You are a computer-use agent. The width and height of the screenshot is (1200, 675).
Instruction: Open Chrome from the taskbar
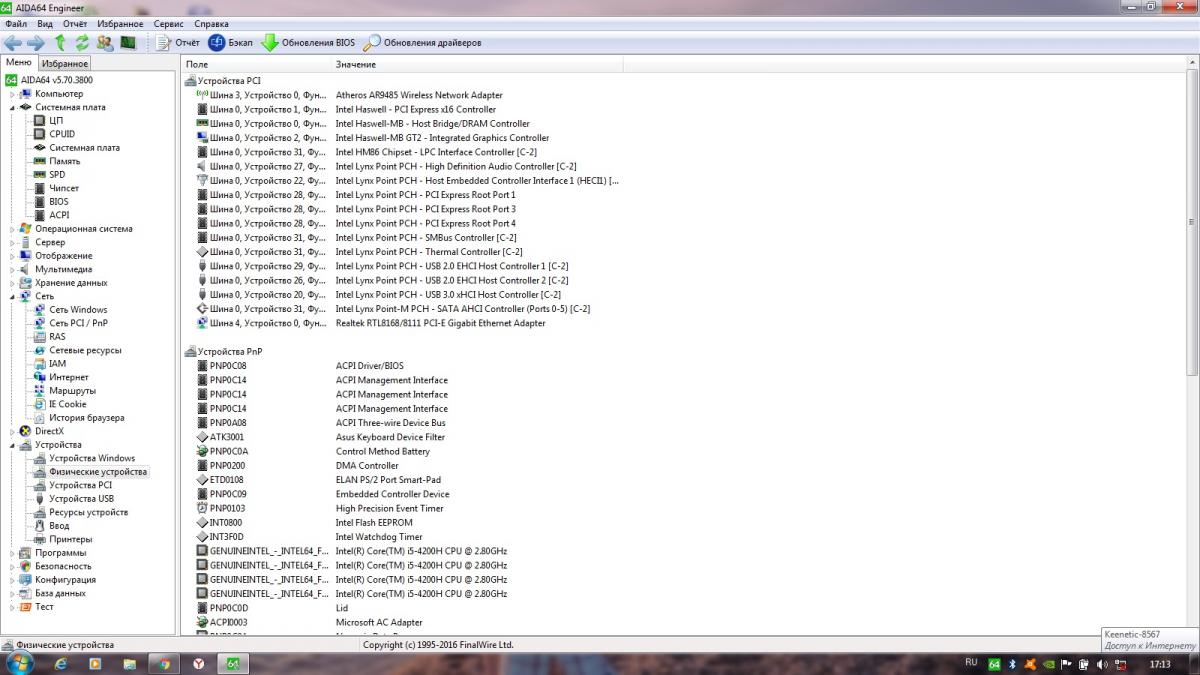(164, 663)
